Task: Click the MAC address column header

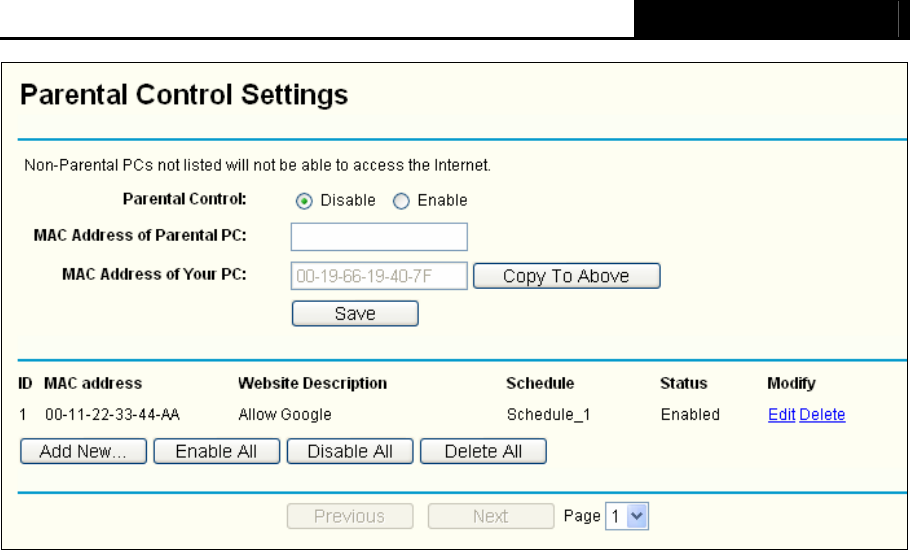Action: 93,383
